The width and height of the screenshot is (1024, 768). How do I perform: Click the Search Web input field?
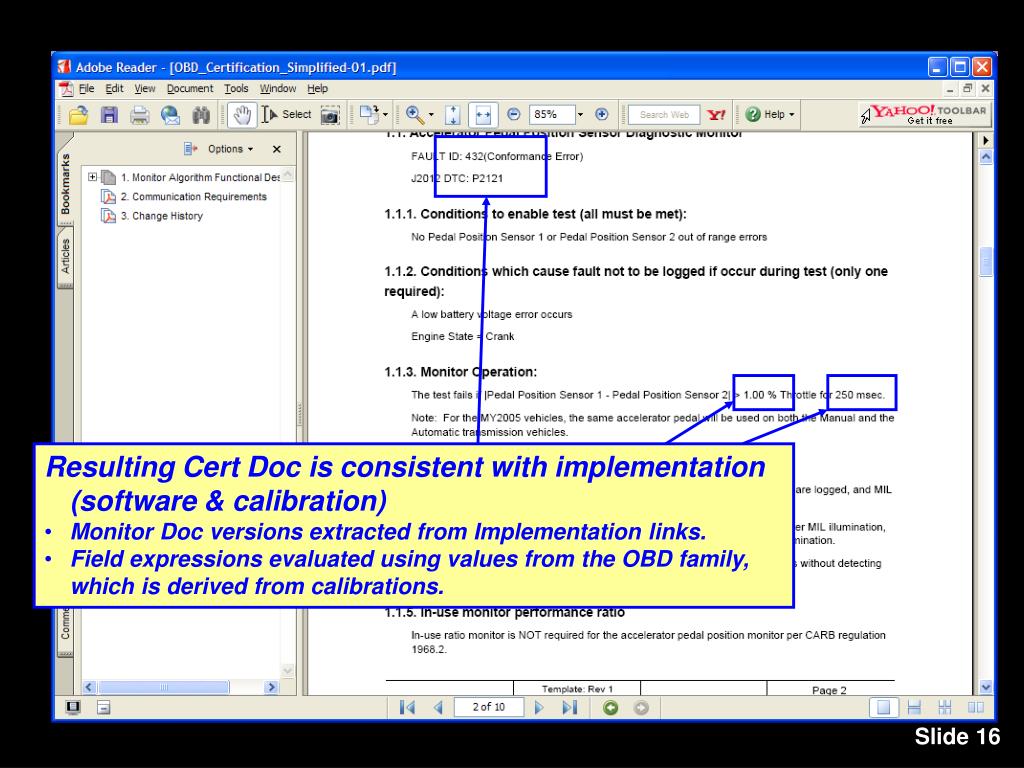click(x=664, y=115)
